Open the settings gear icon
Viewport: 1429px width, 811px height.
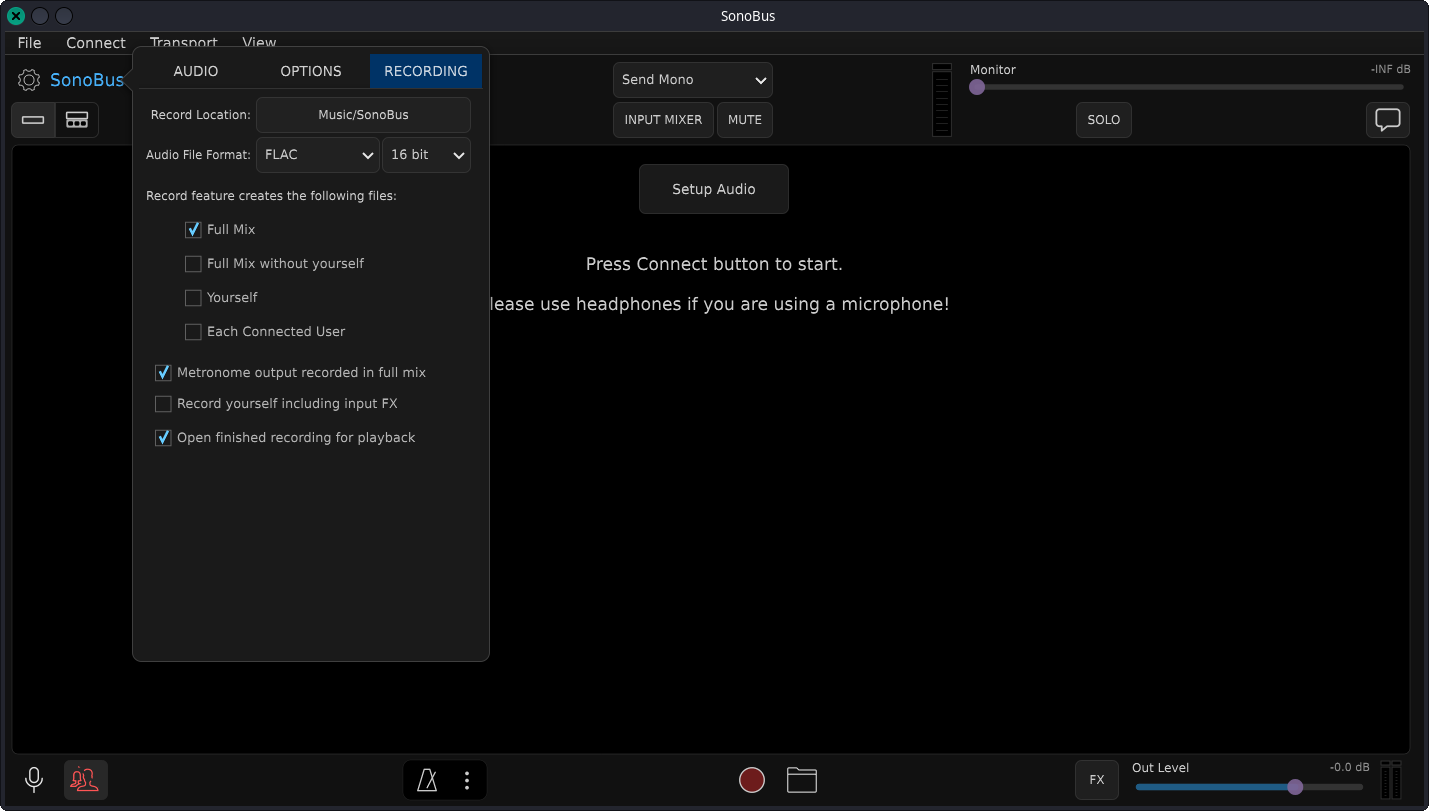click(29, 80)
